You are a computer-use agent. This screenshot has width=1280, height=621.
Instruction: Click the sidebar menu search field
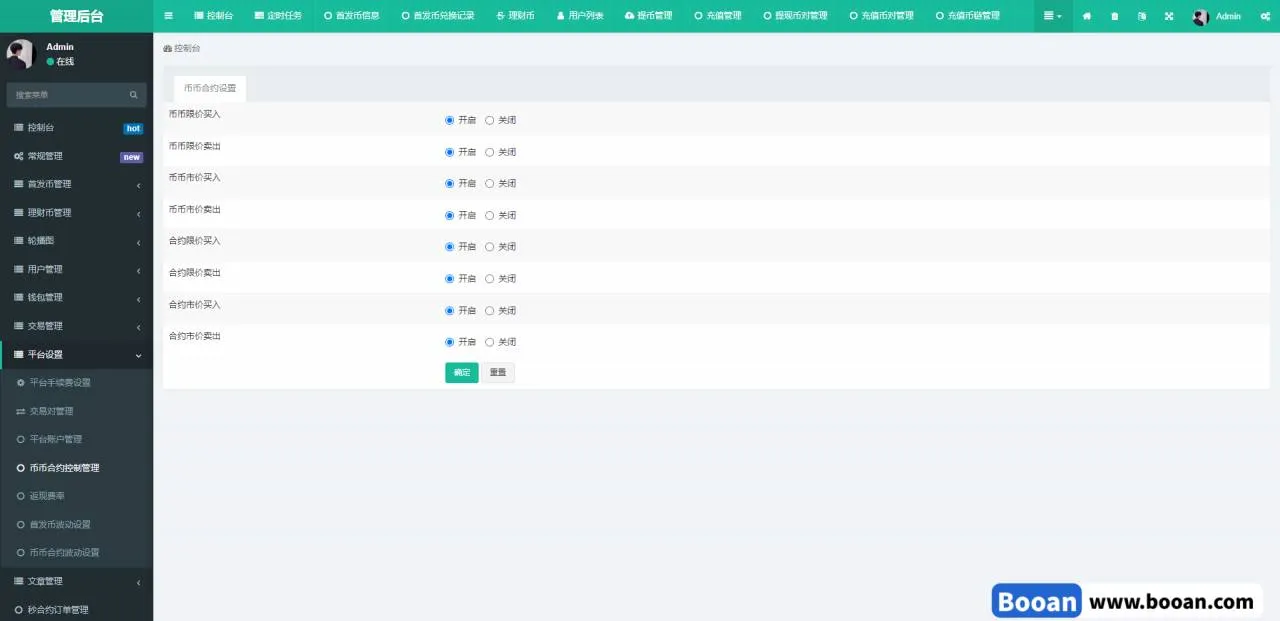click(x=68, y=95)
